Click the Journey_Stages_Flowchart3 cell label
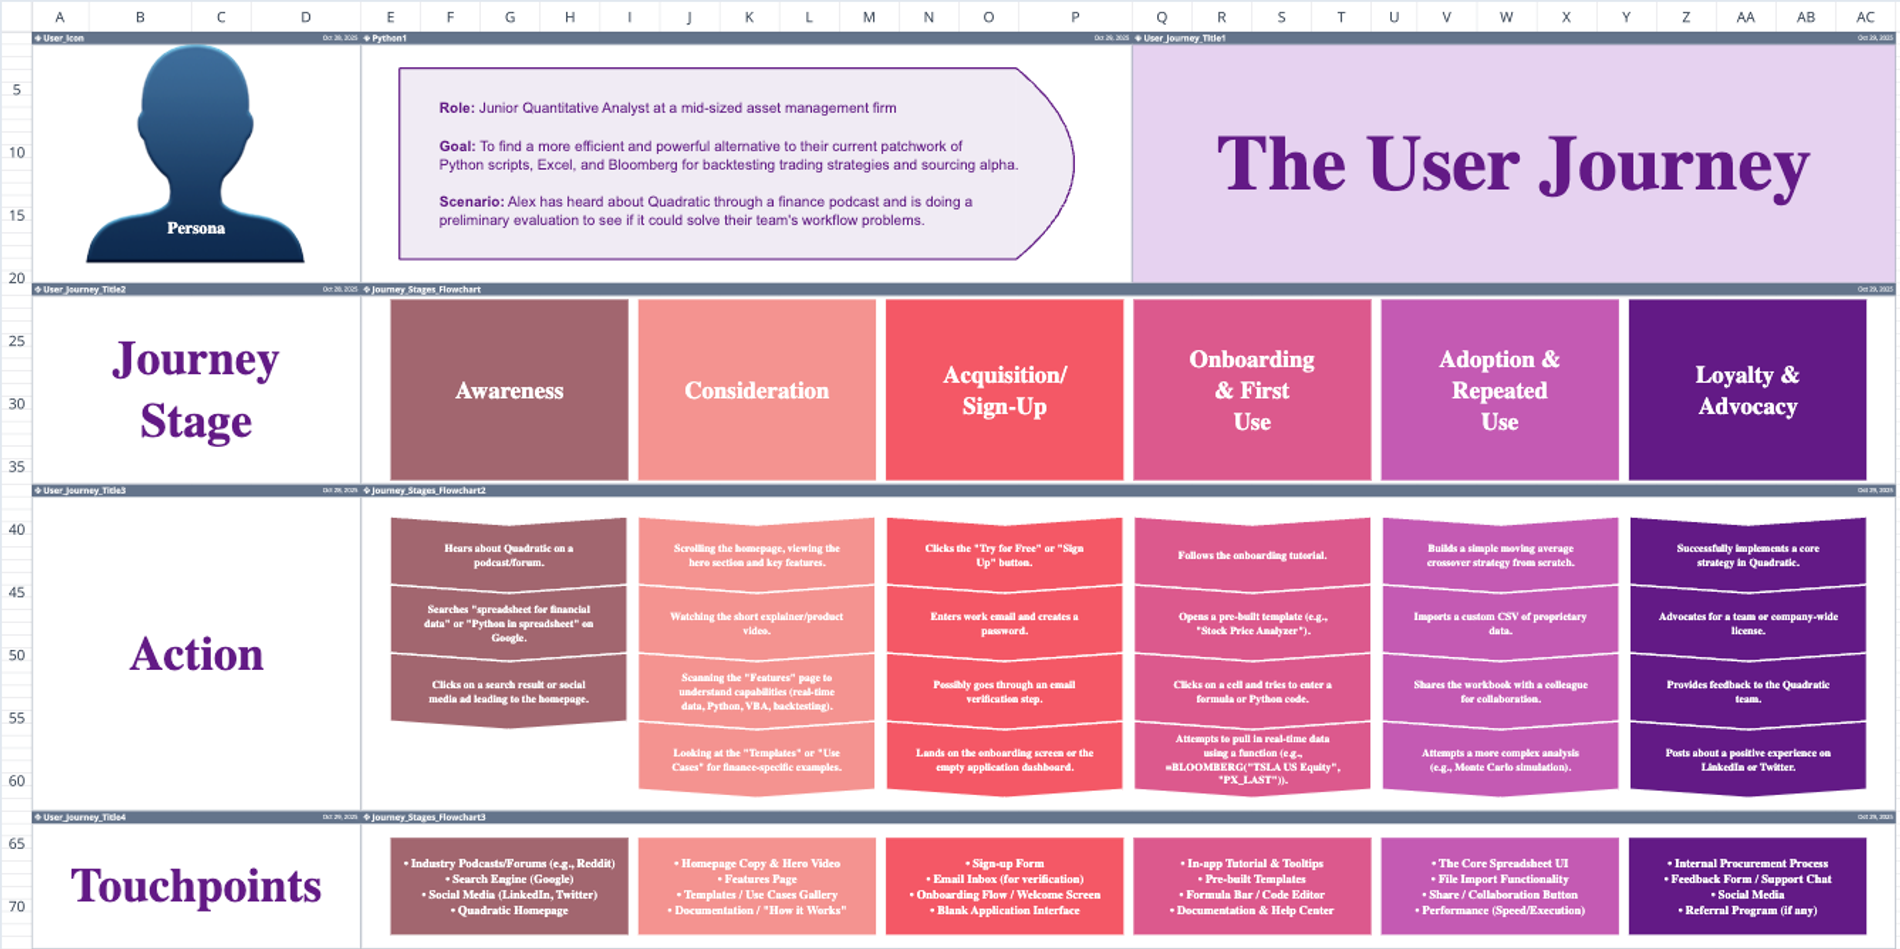This screenshot has height=949, width=1900. pyautogui.click(x=425, y=817)
